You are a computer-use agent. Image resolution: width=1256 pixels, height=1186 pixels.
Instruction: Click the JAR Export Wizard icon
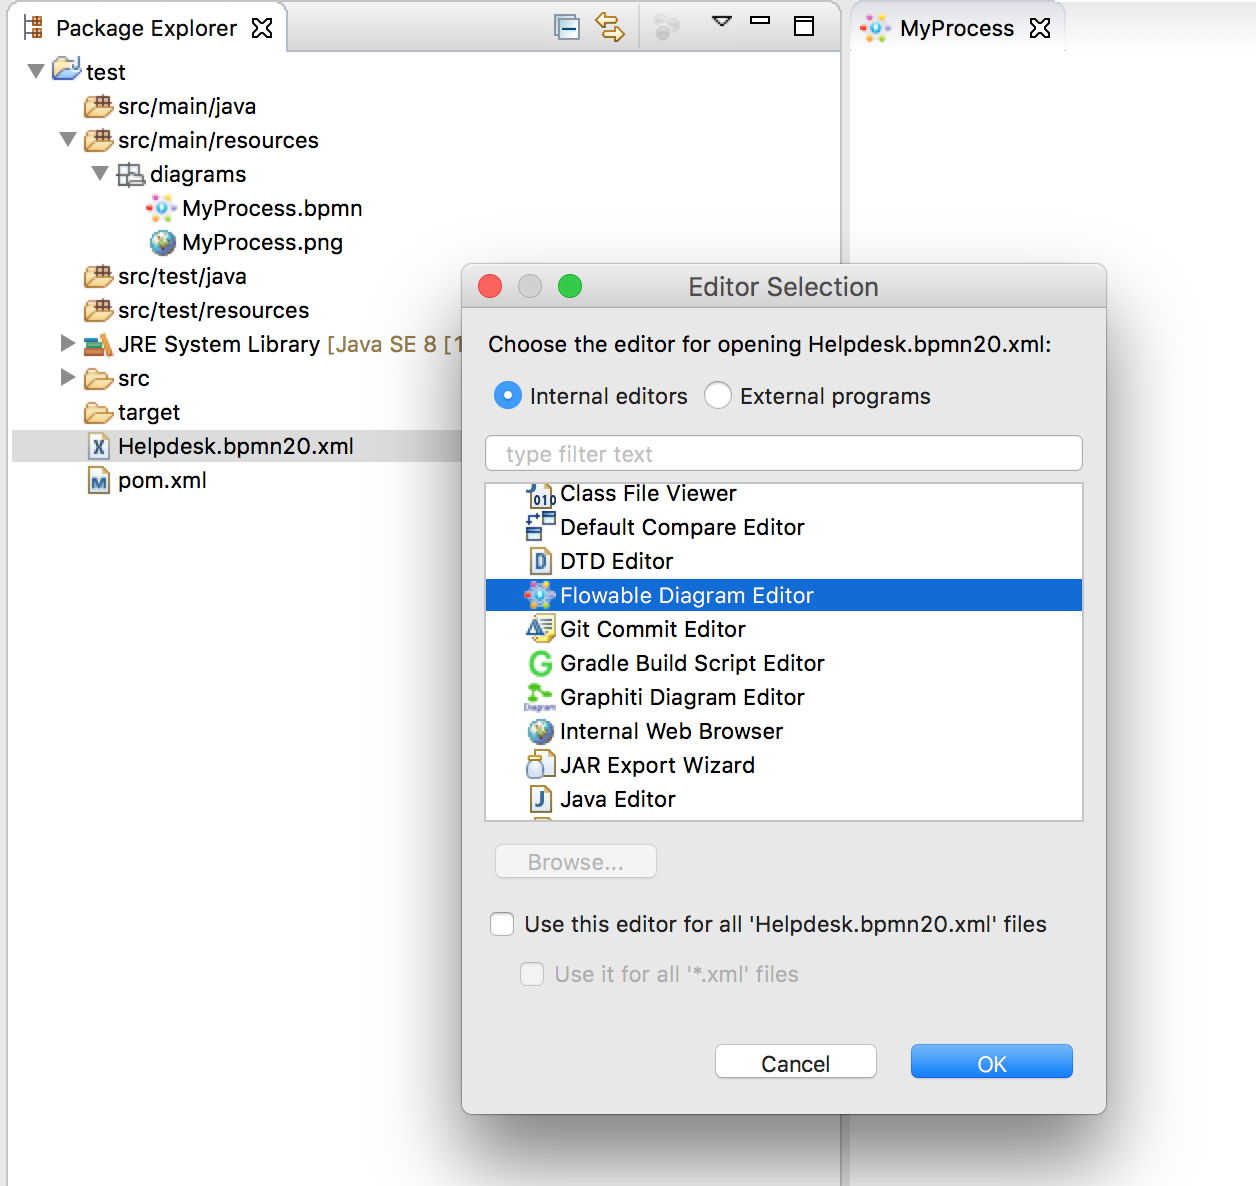point(540,764)
